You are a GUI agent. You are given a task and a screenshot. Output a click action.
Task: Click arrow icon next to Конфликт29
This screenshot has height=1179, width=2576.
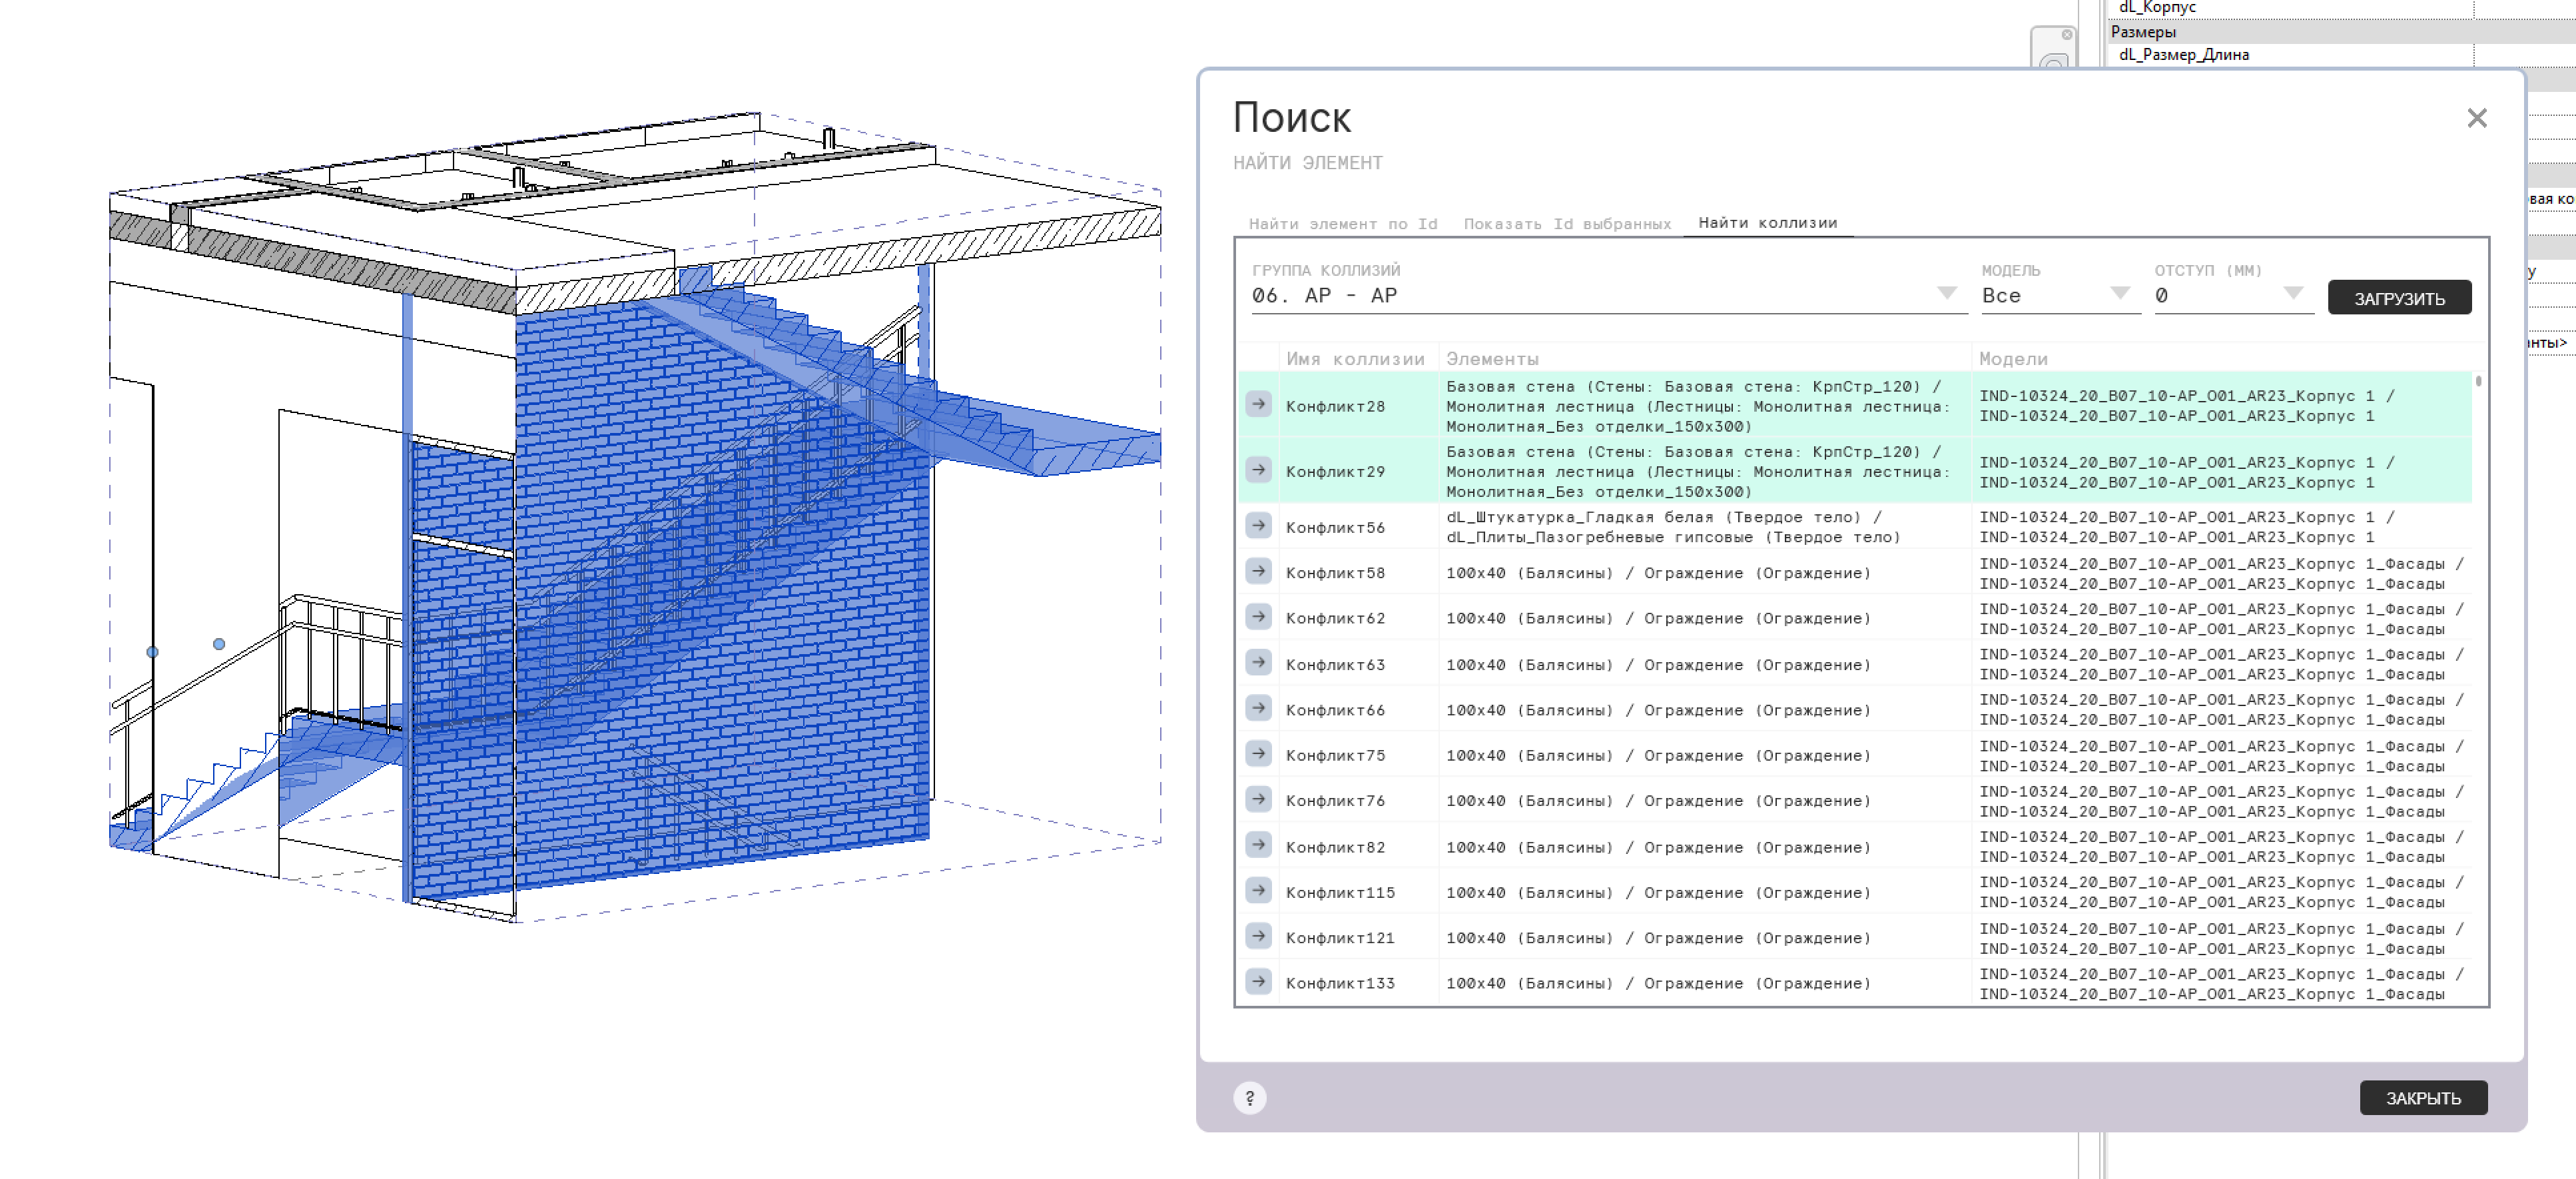pos(1258,470)
